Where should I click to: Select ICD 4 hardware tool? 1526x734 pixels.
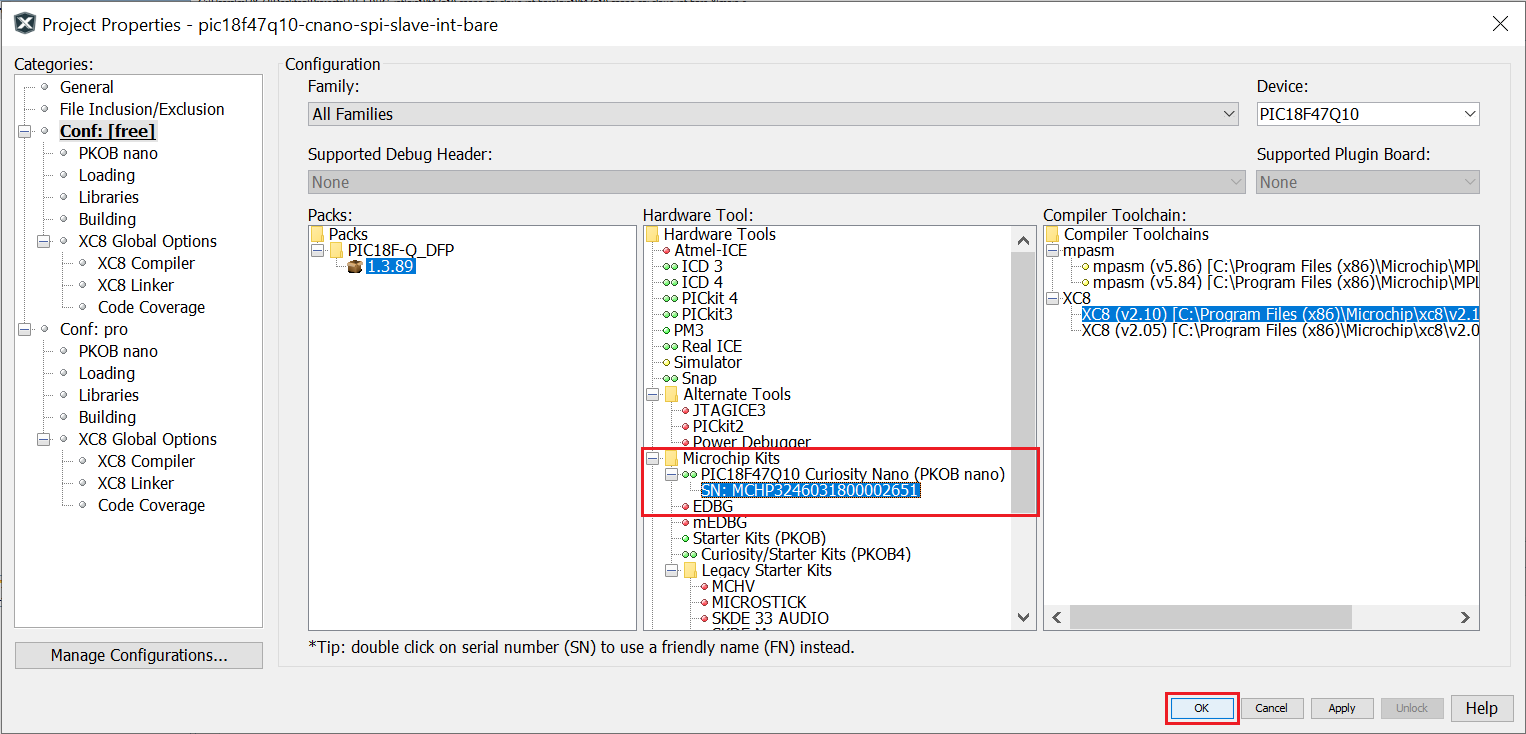pos(702,282)
